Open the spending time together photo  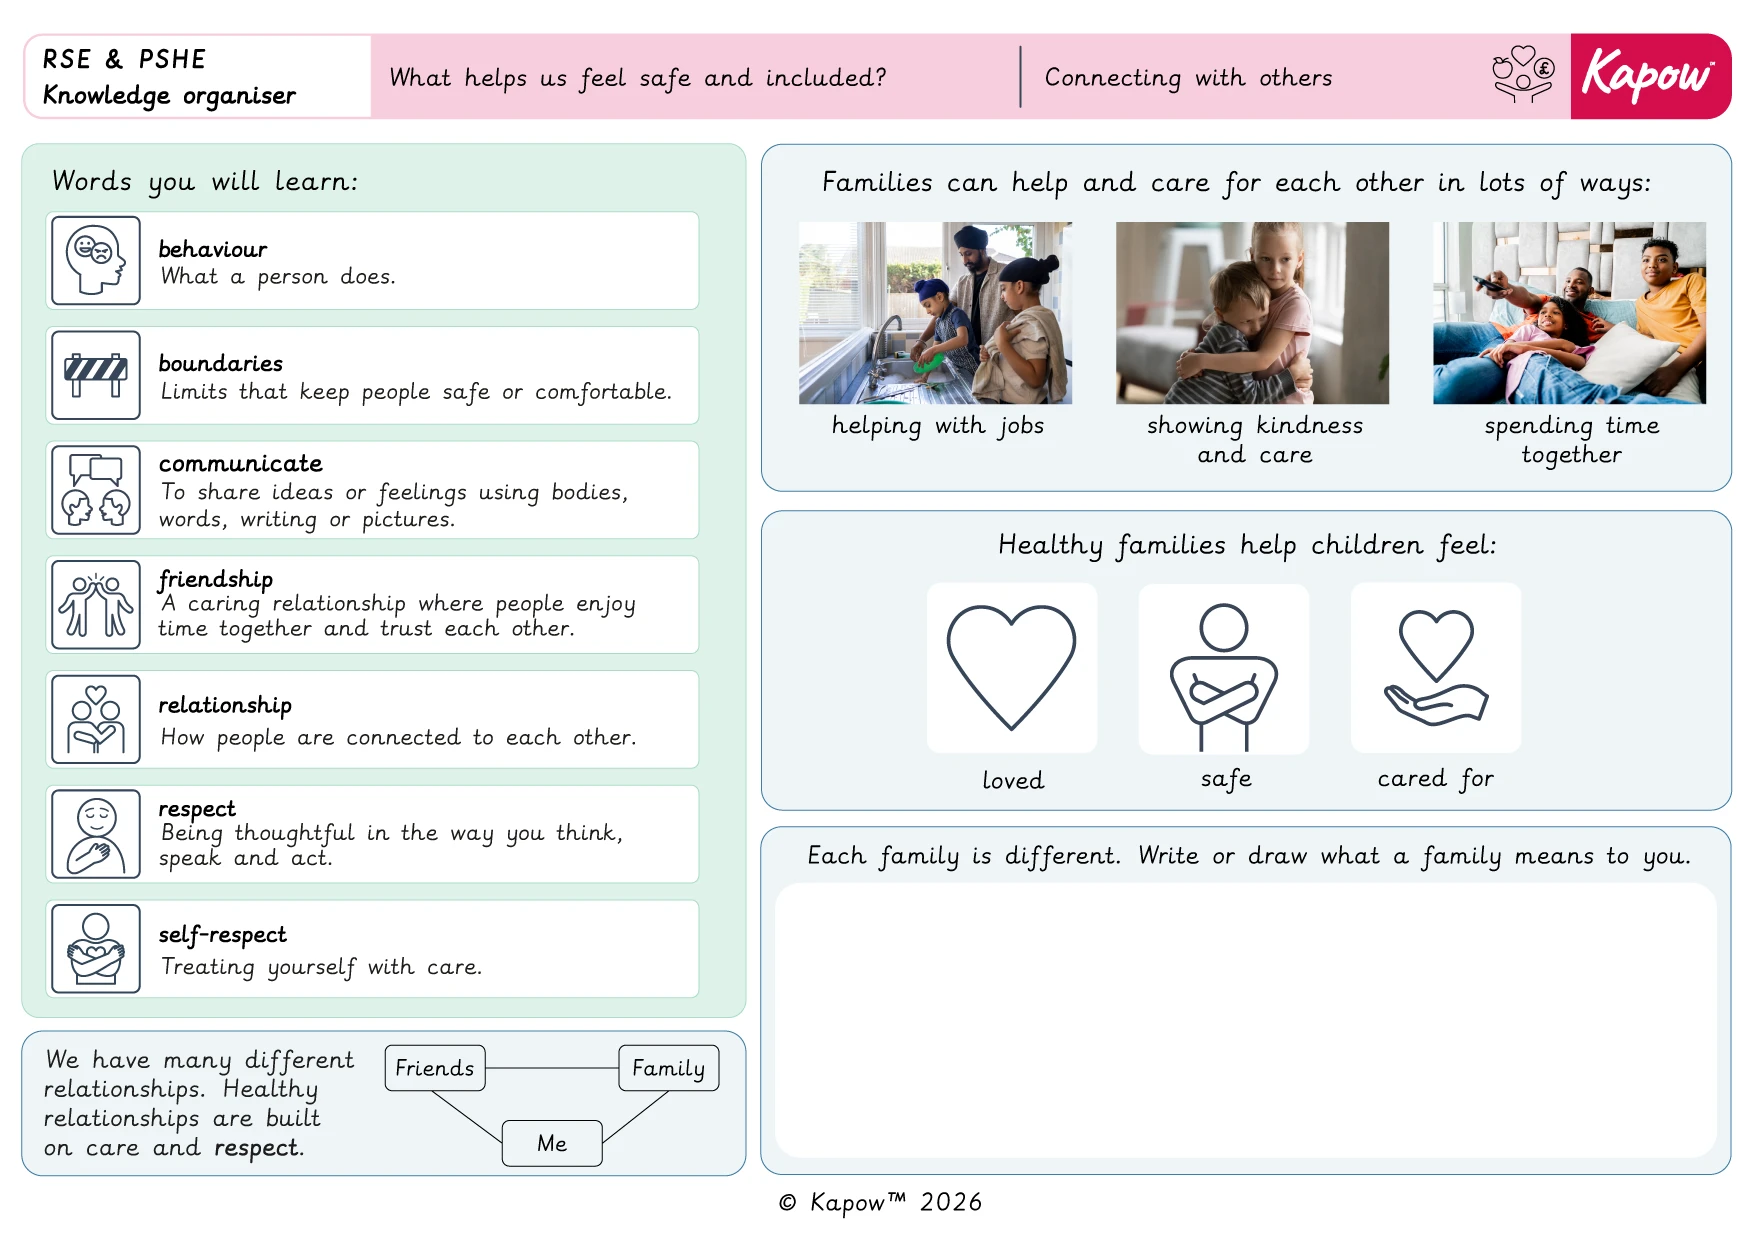1569,313
